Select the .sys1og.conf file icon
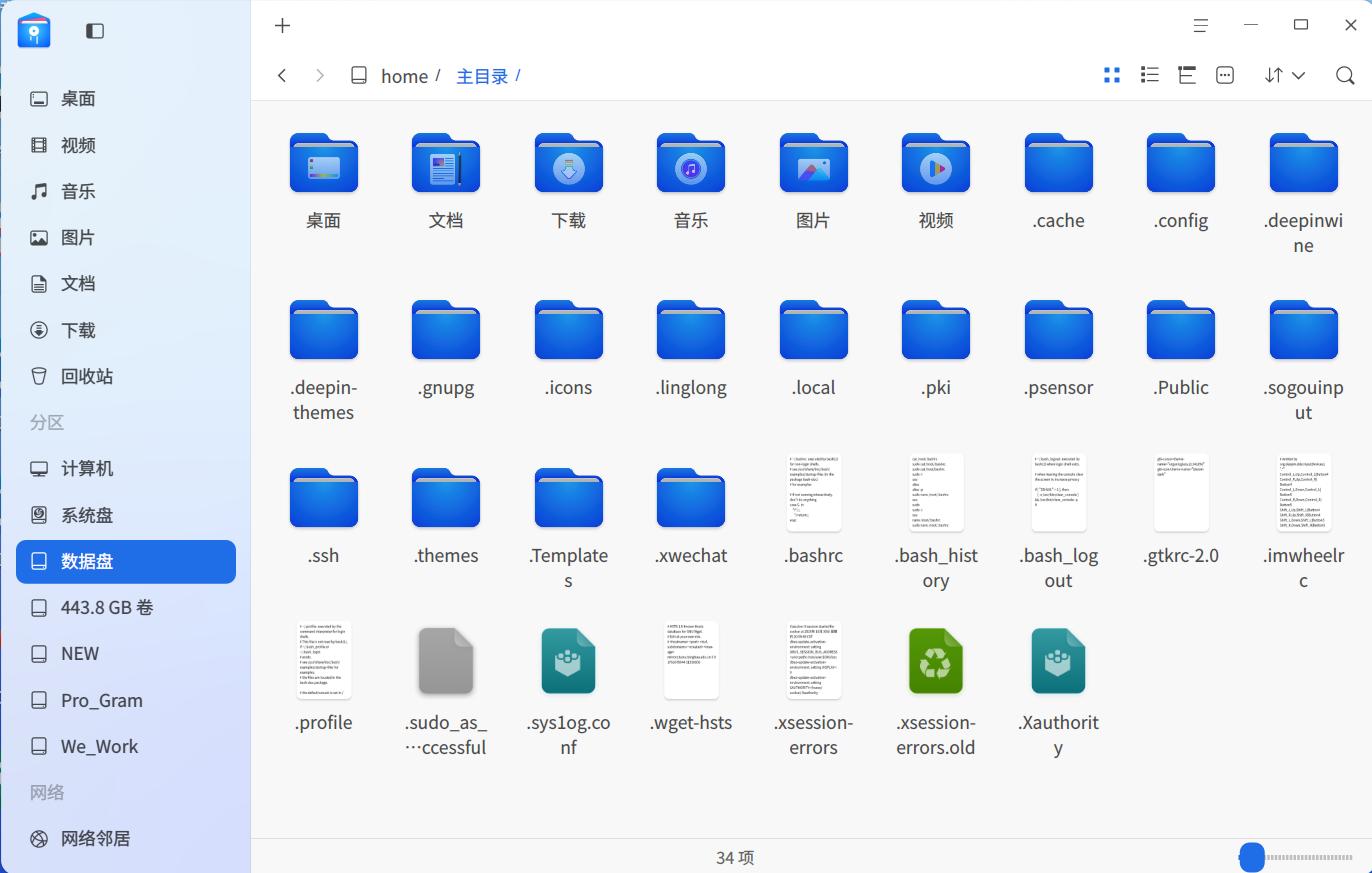The image size is (1372, 873). [x=569, y=661]
